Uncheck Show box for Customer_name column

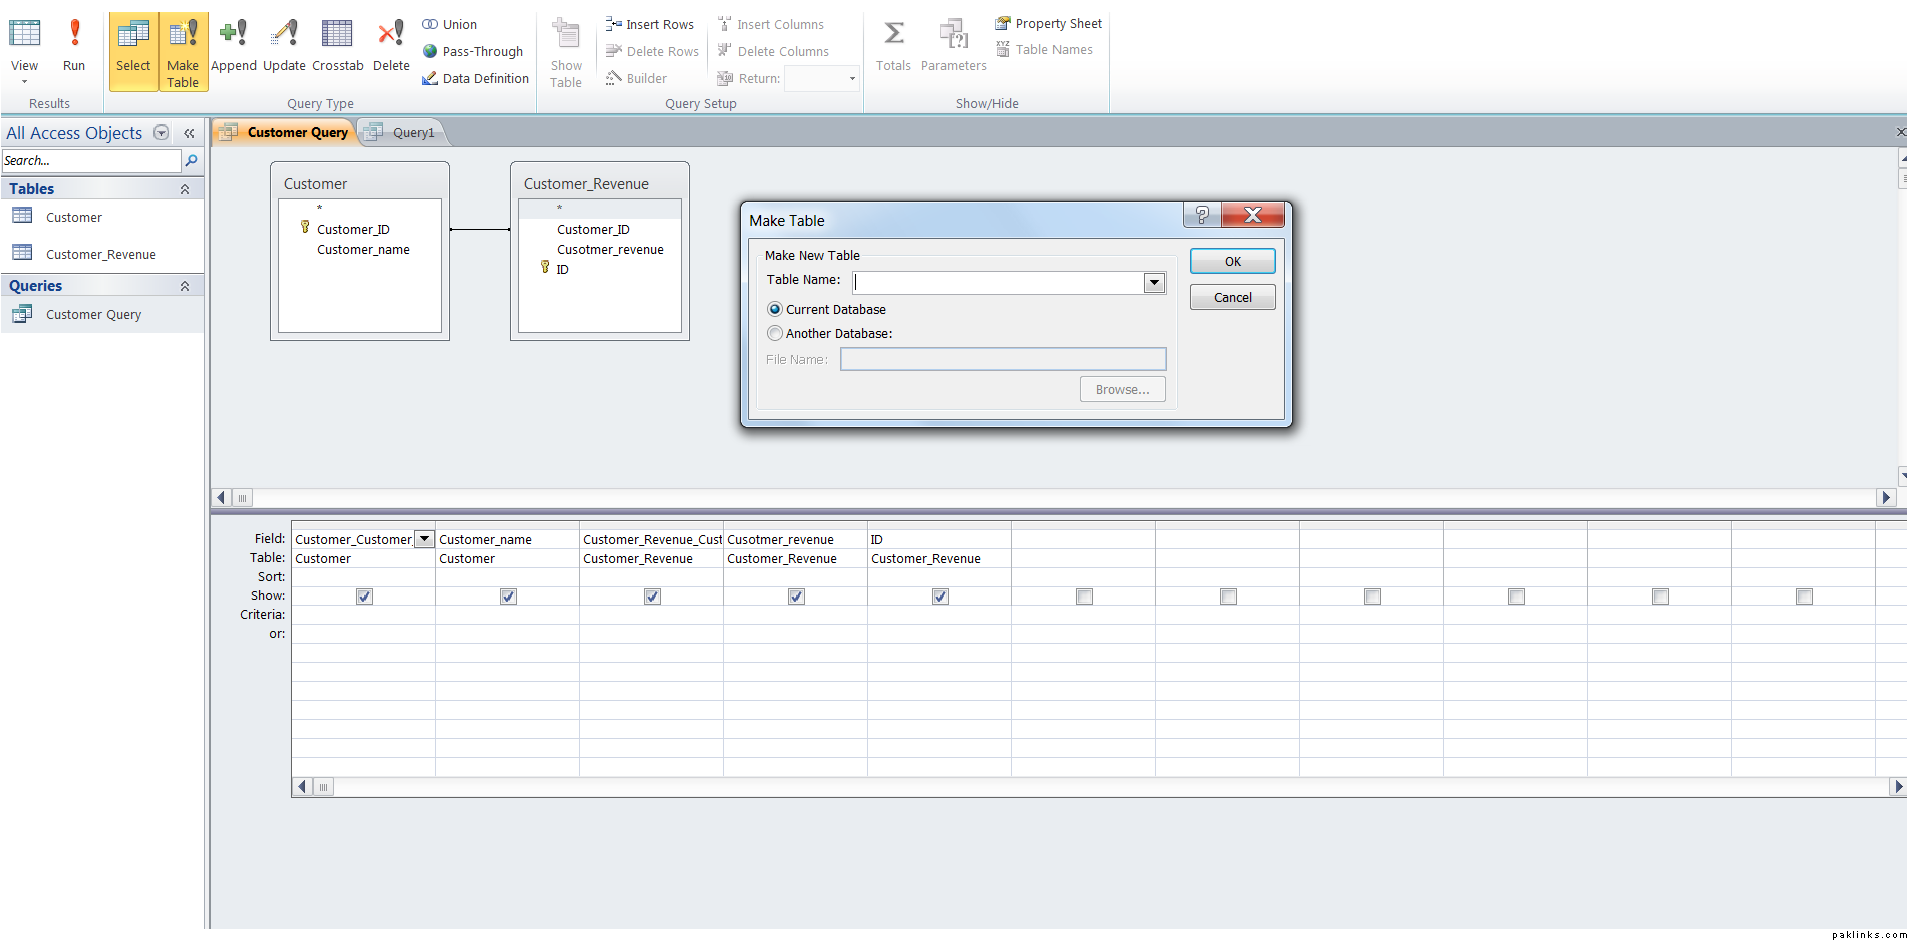coord(508,597)
